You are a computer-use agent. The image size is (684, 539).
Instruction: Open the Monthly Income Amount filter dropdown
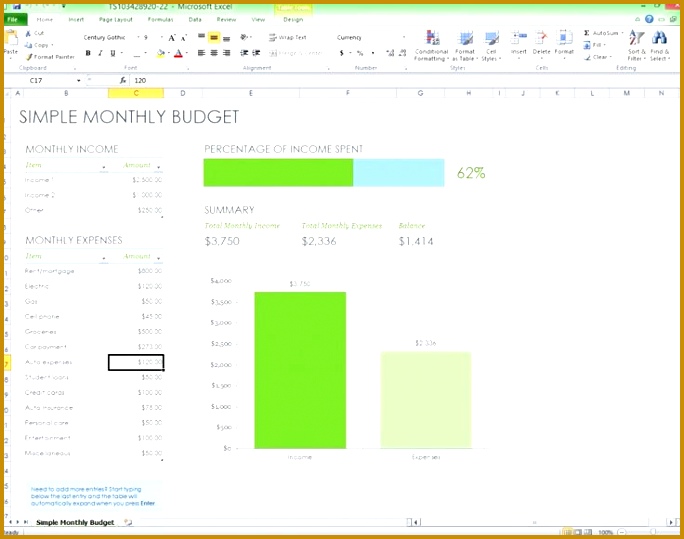click(x=158, y=167)
